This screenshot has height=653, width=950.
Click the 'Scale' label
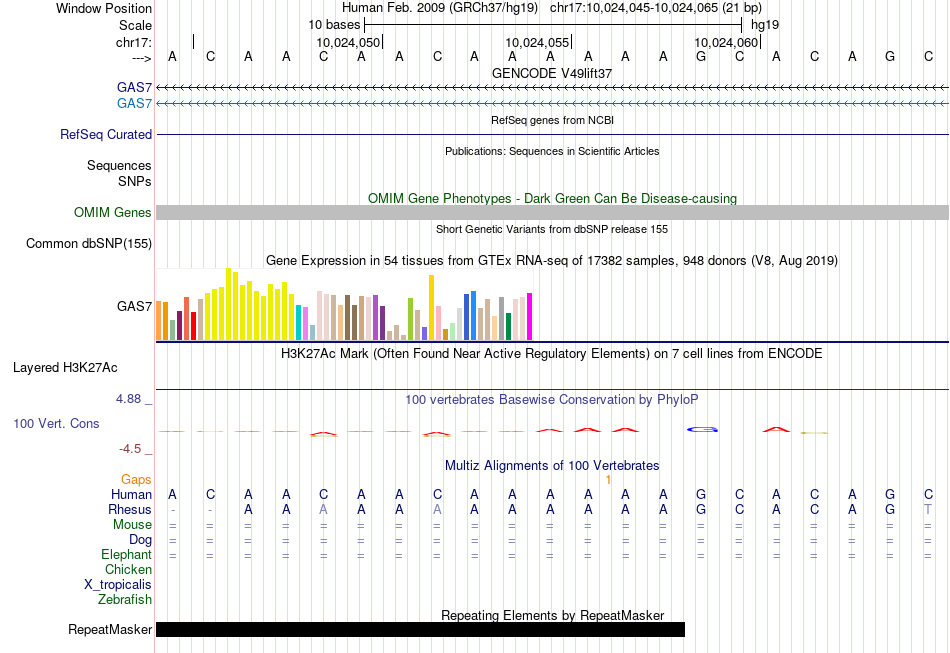point(135,25)
